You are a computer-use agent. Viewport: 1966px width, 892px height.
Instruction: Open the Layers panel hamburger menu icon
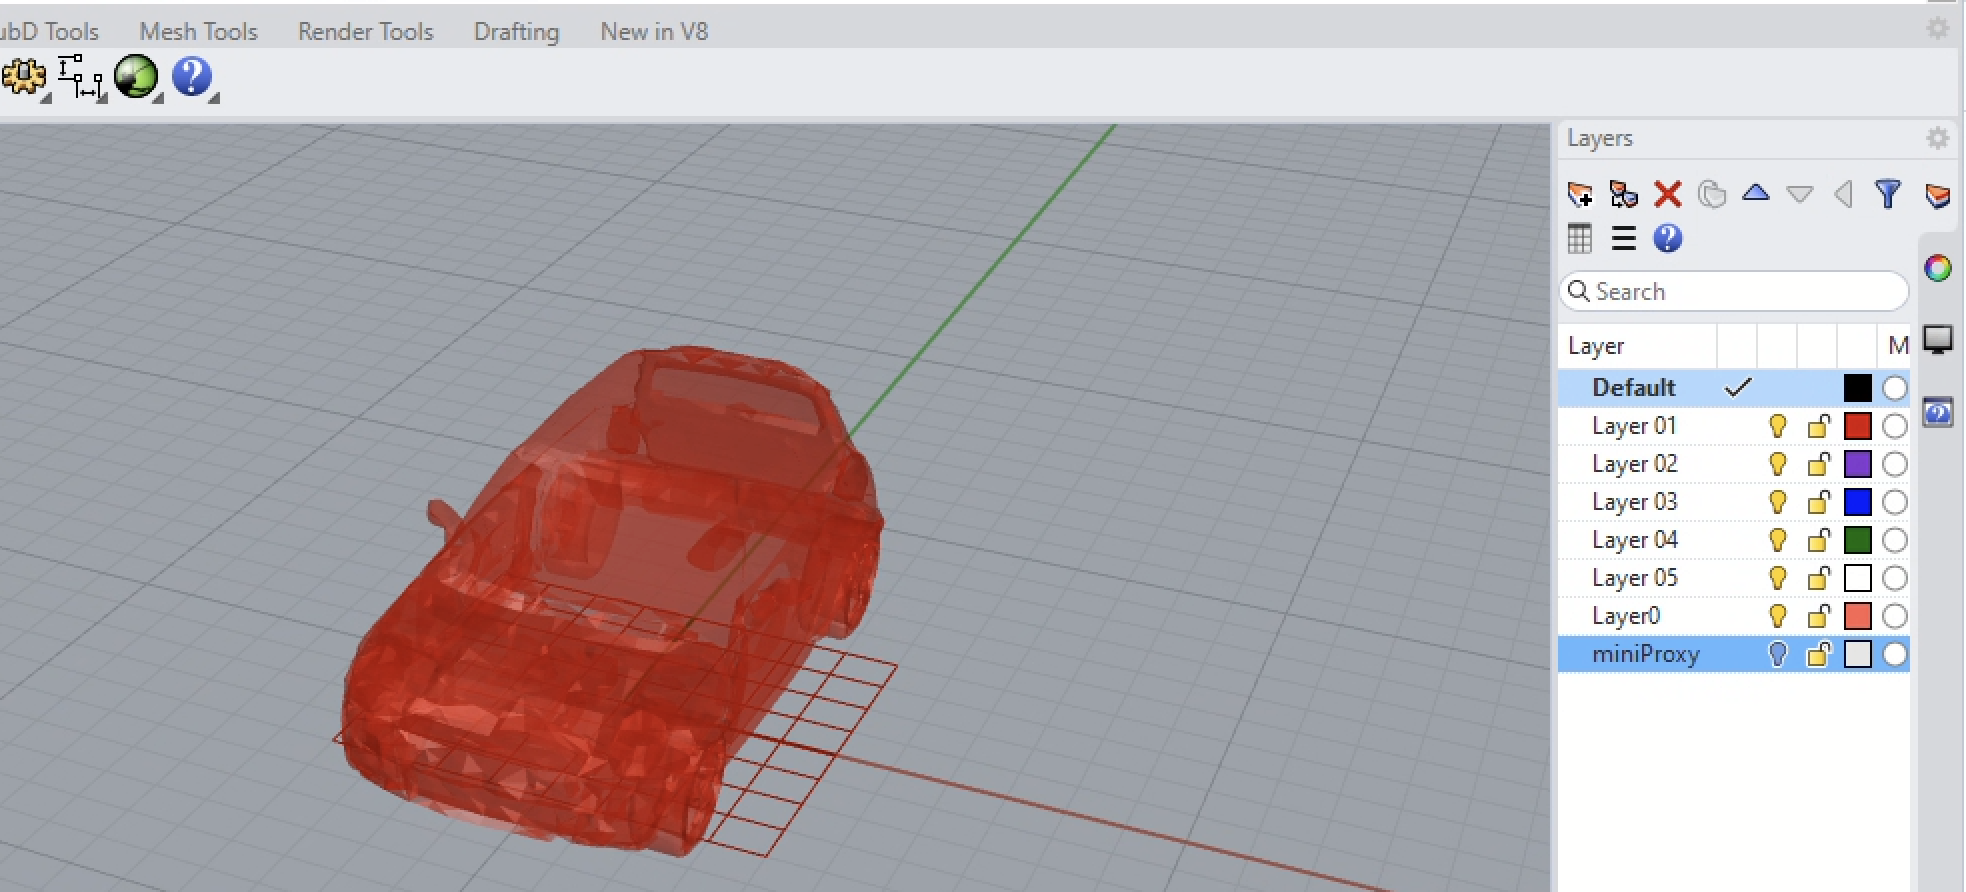(1624, 238)
